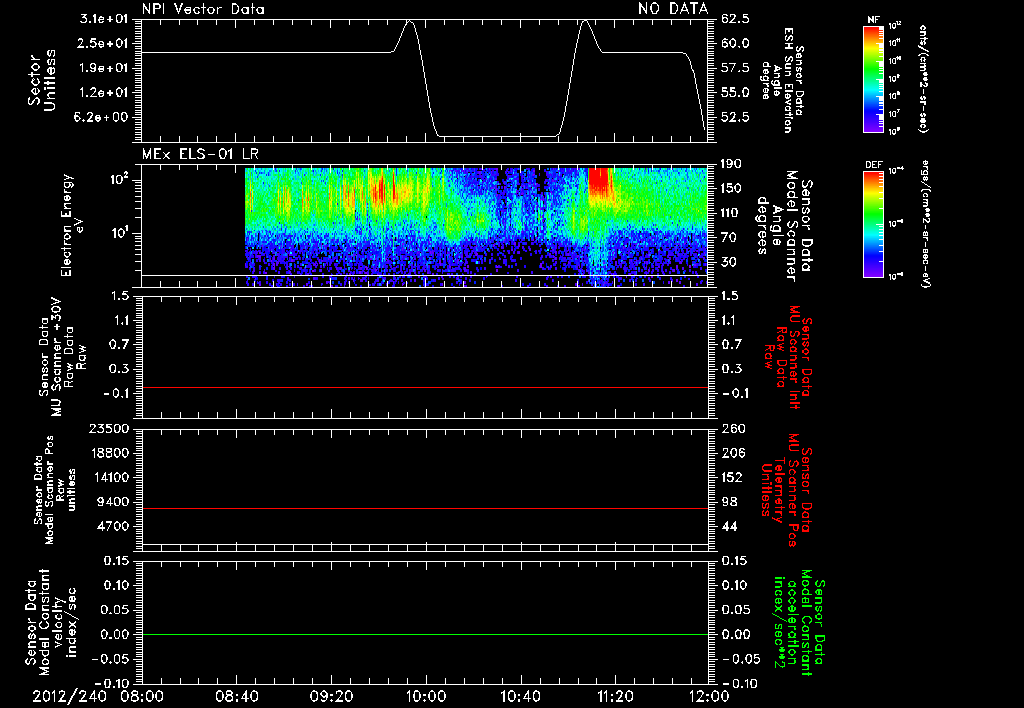Viewport: 1024px width, 708px height.
Task: Click the "150" scanner angle tick
Action: pyautogui.click(x=731, y=189)
